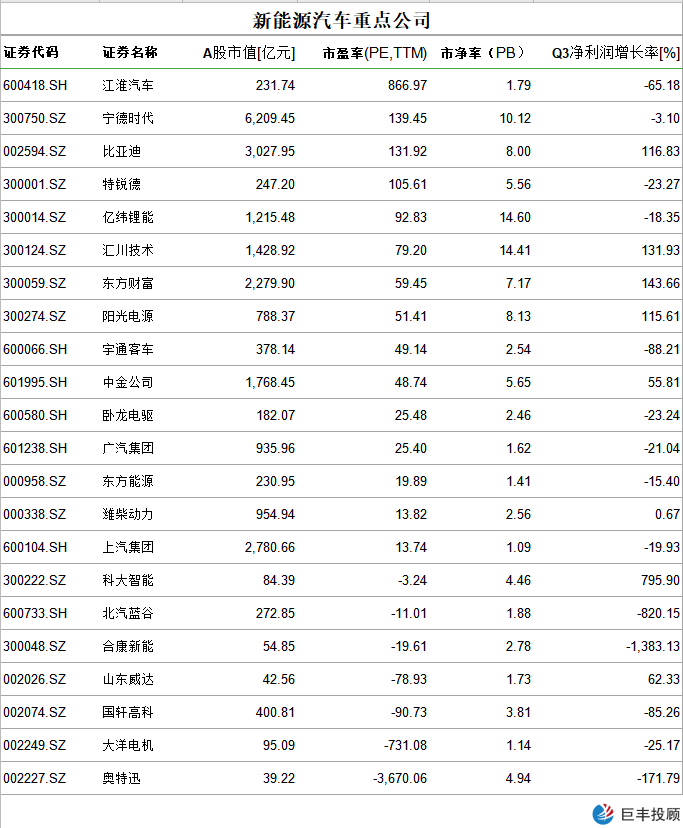The image size is (683, 828).
Task: Click market value 1,768.45
Action: coord(270,382)
